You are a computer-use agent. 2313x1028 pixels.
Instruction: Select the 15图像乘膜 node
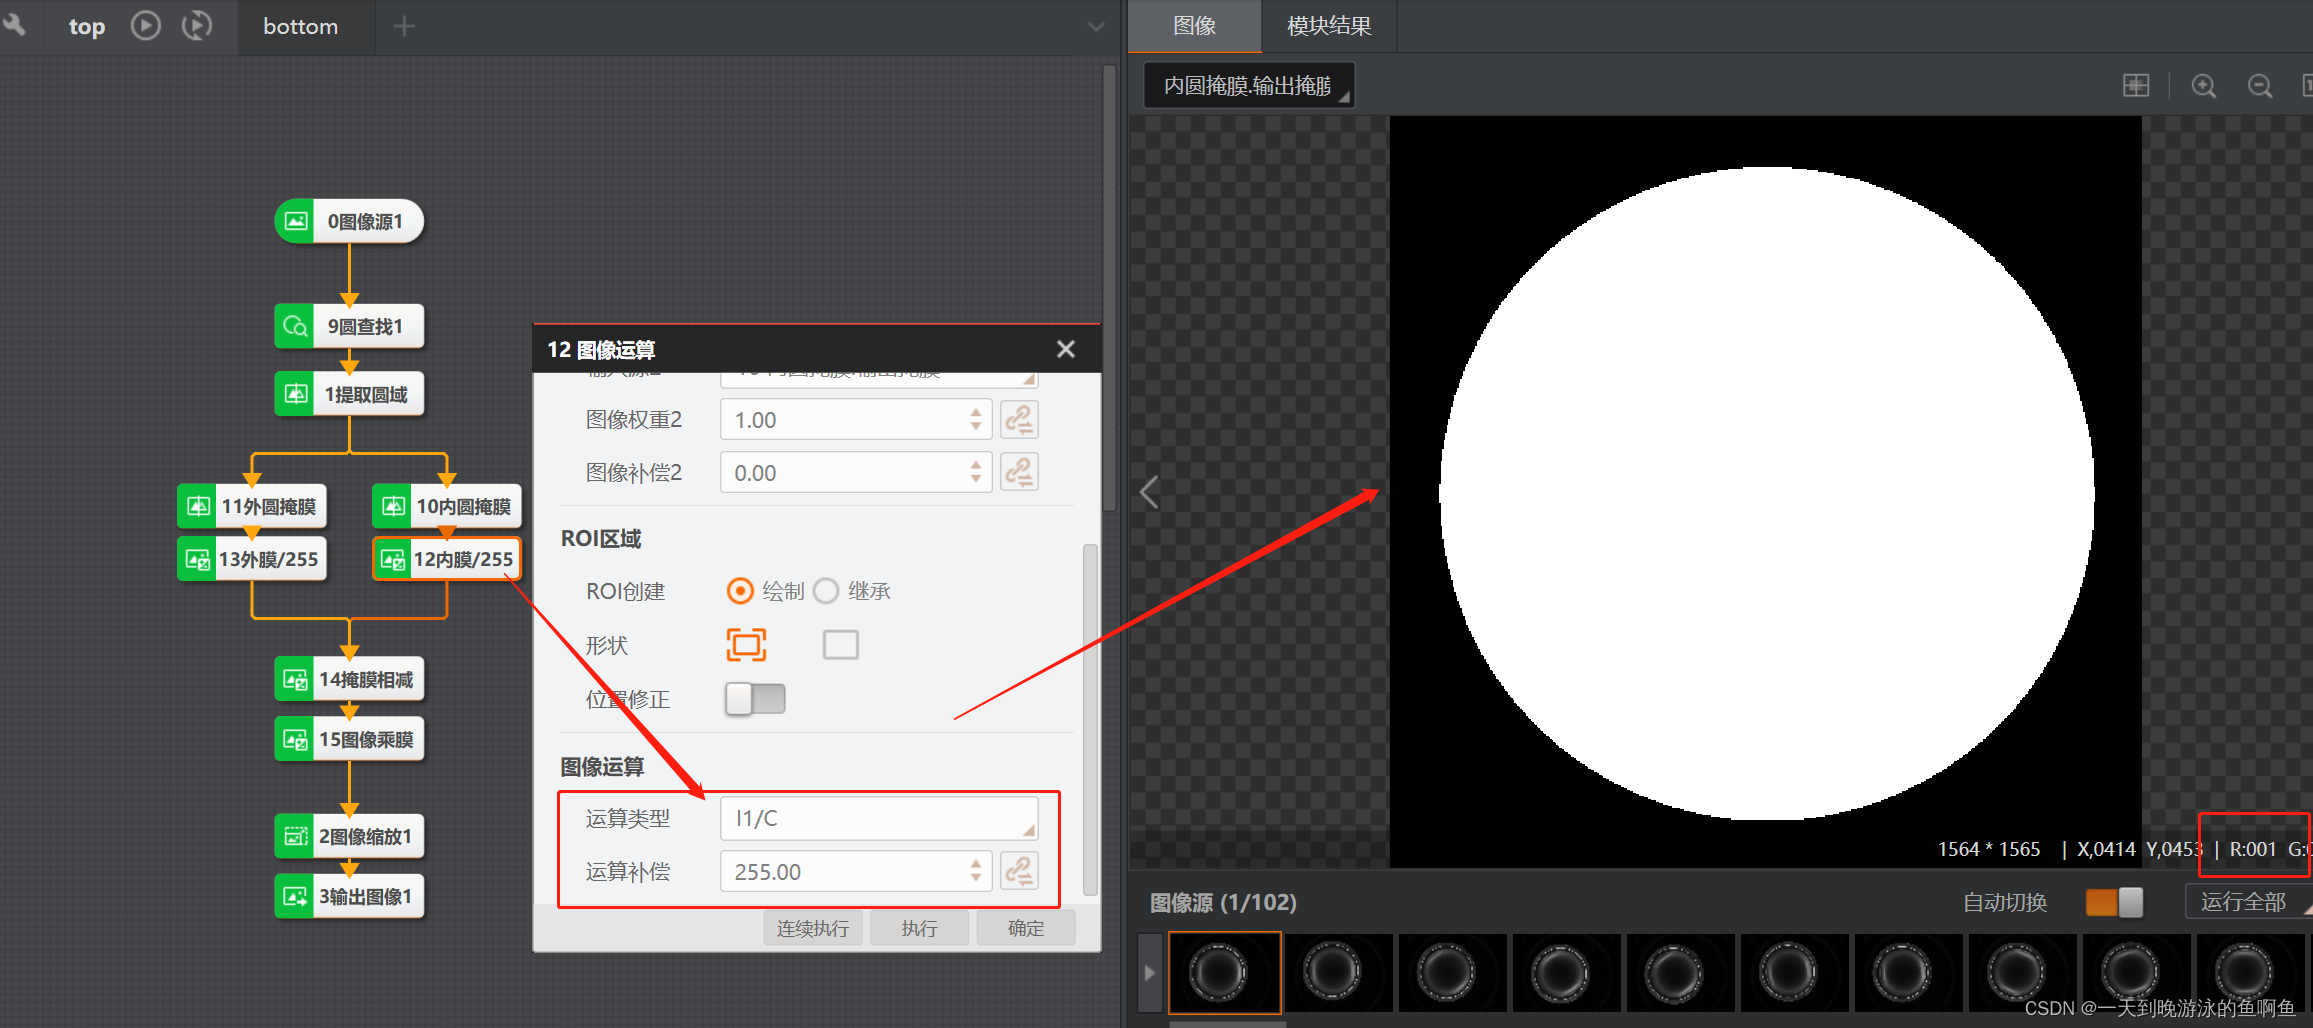[x=349, y=739]
